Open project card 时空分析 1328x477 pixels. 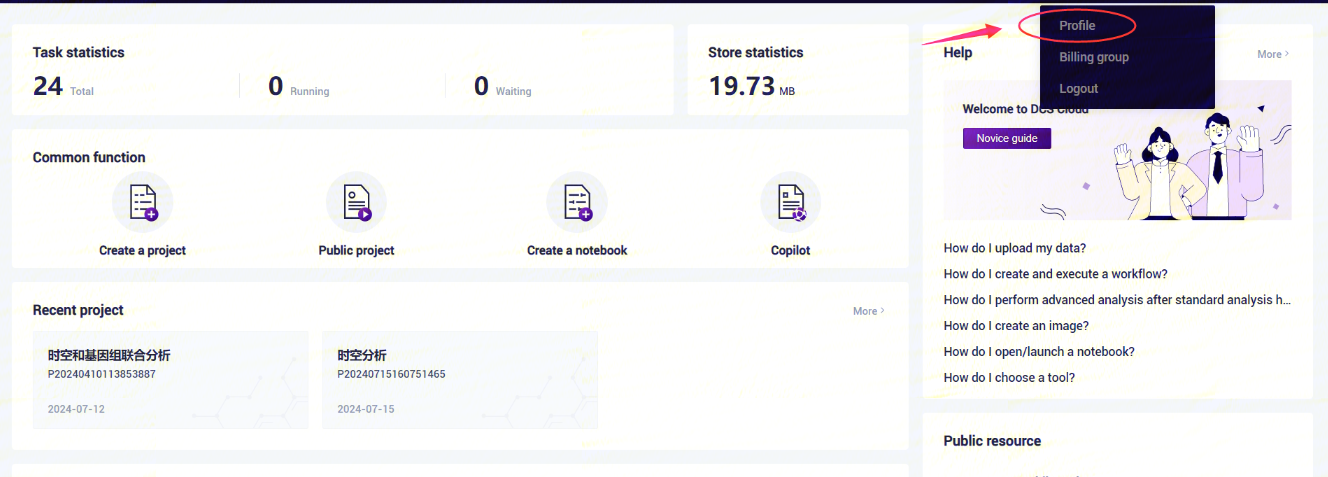460,380
